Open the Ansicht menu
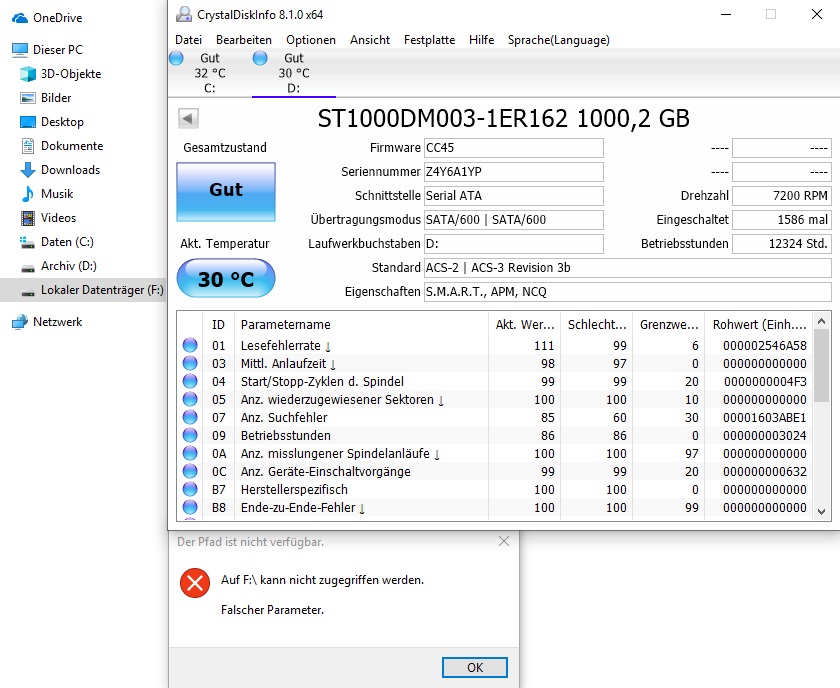 [370, 40]
